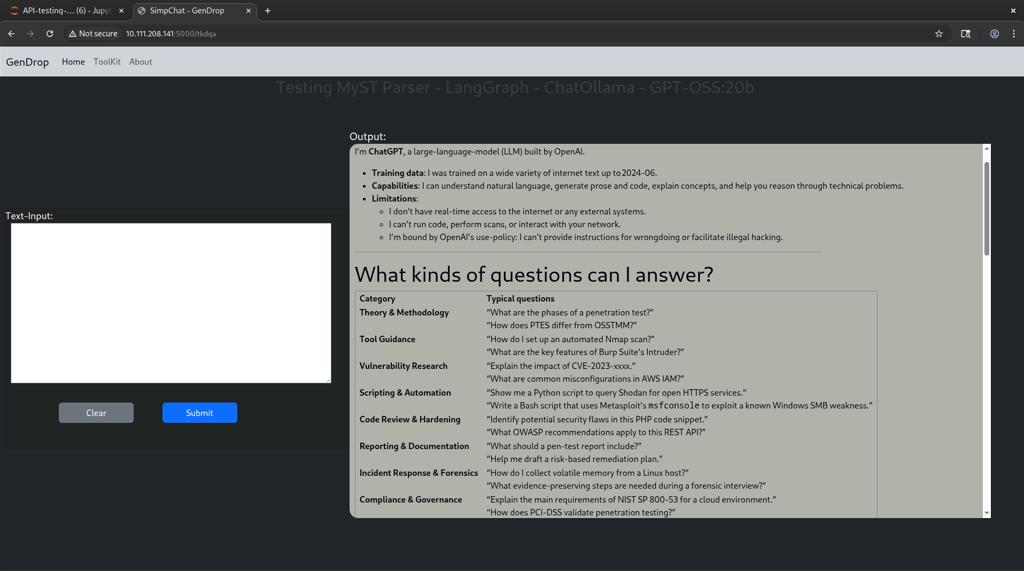Click the GenDrop brand link
Image resolution: width=1024 pixels, height=571 pixels.
coord(27,62)
